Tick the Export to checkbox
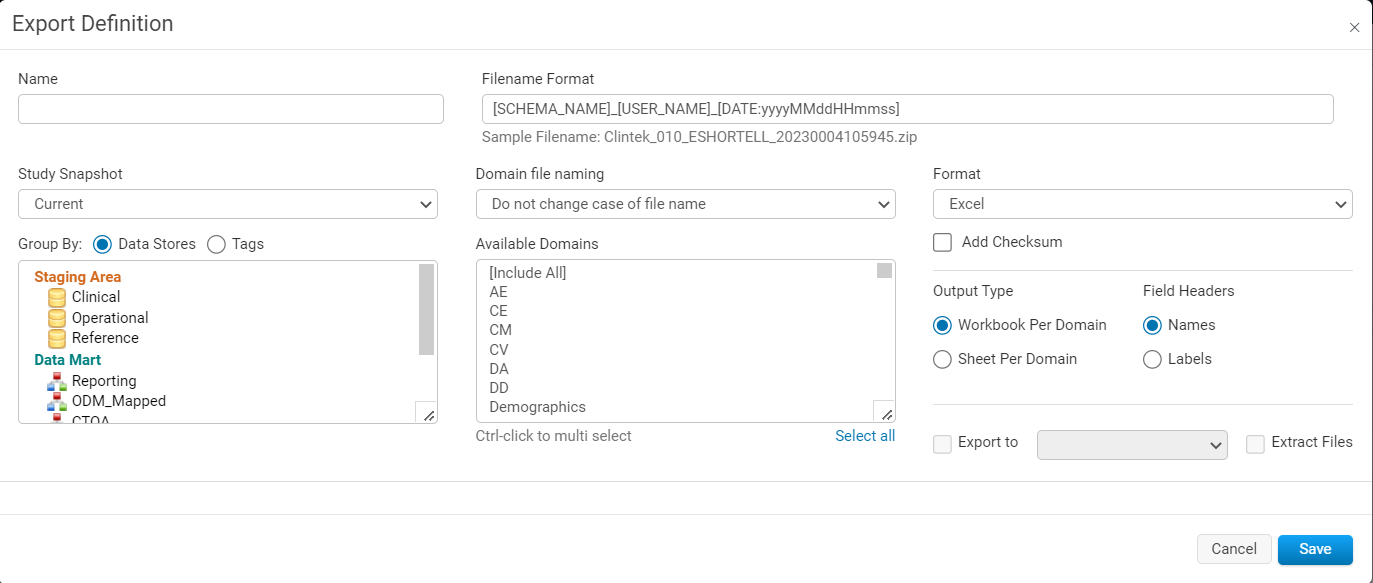The image size is (1373, 583). point(942,444)
